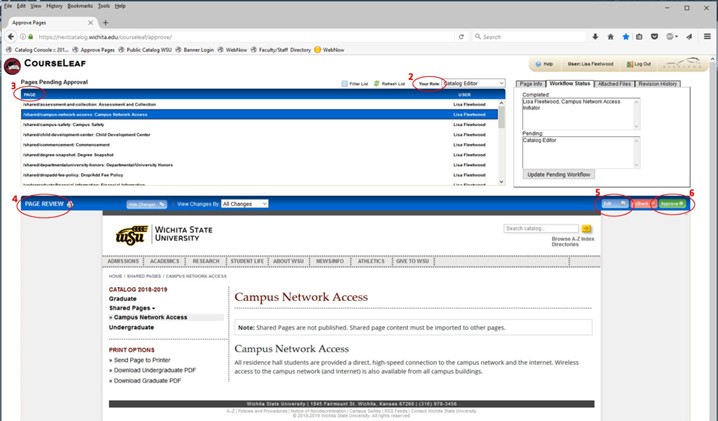Click the WSU Wichita State University logo
This screenshot has height=421, width=718.
164,235
